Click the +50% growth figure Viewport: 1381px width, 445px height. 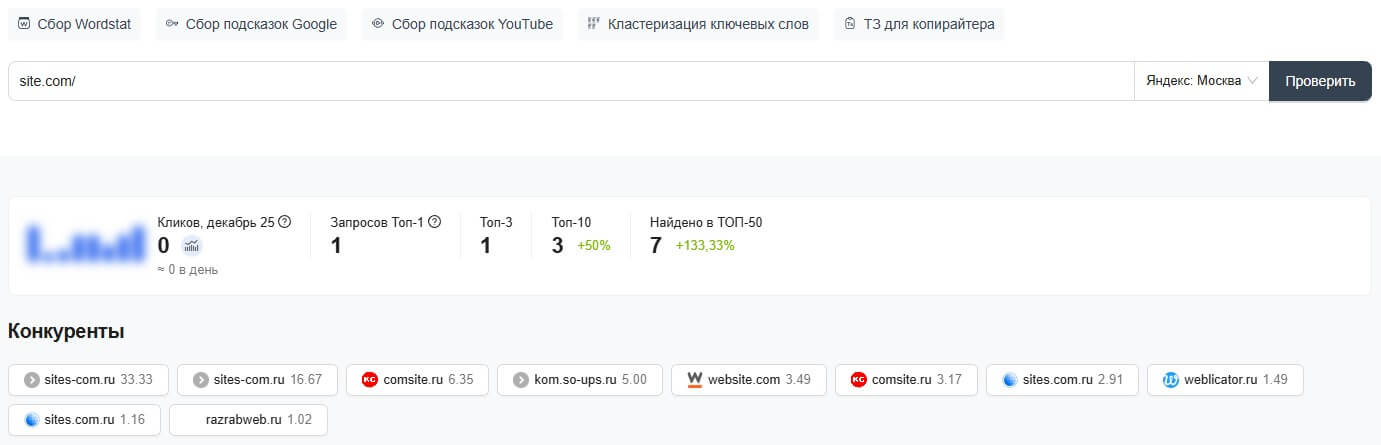tap(594, 245)
